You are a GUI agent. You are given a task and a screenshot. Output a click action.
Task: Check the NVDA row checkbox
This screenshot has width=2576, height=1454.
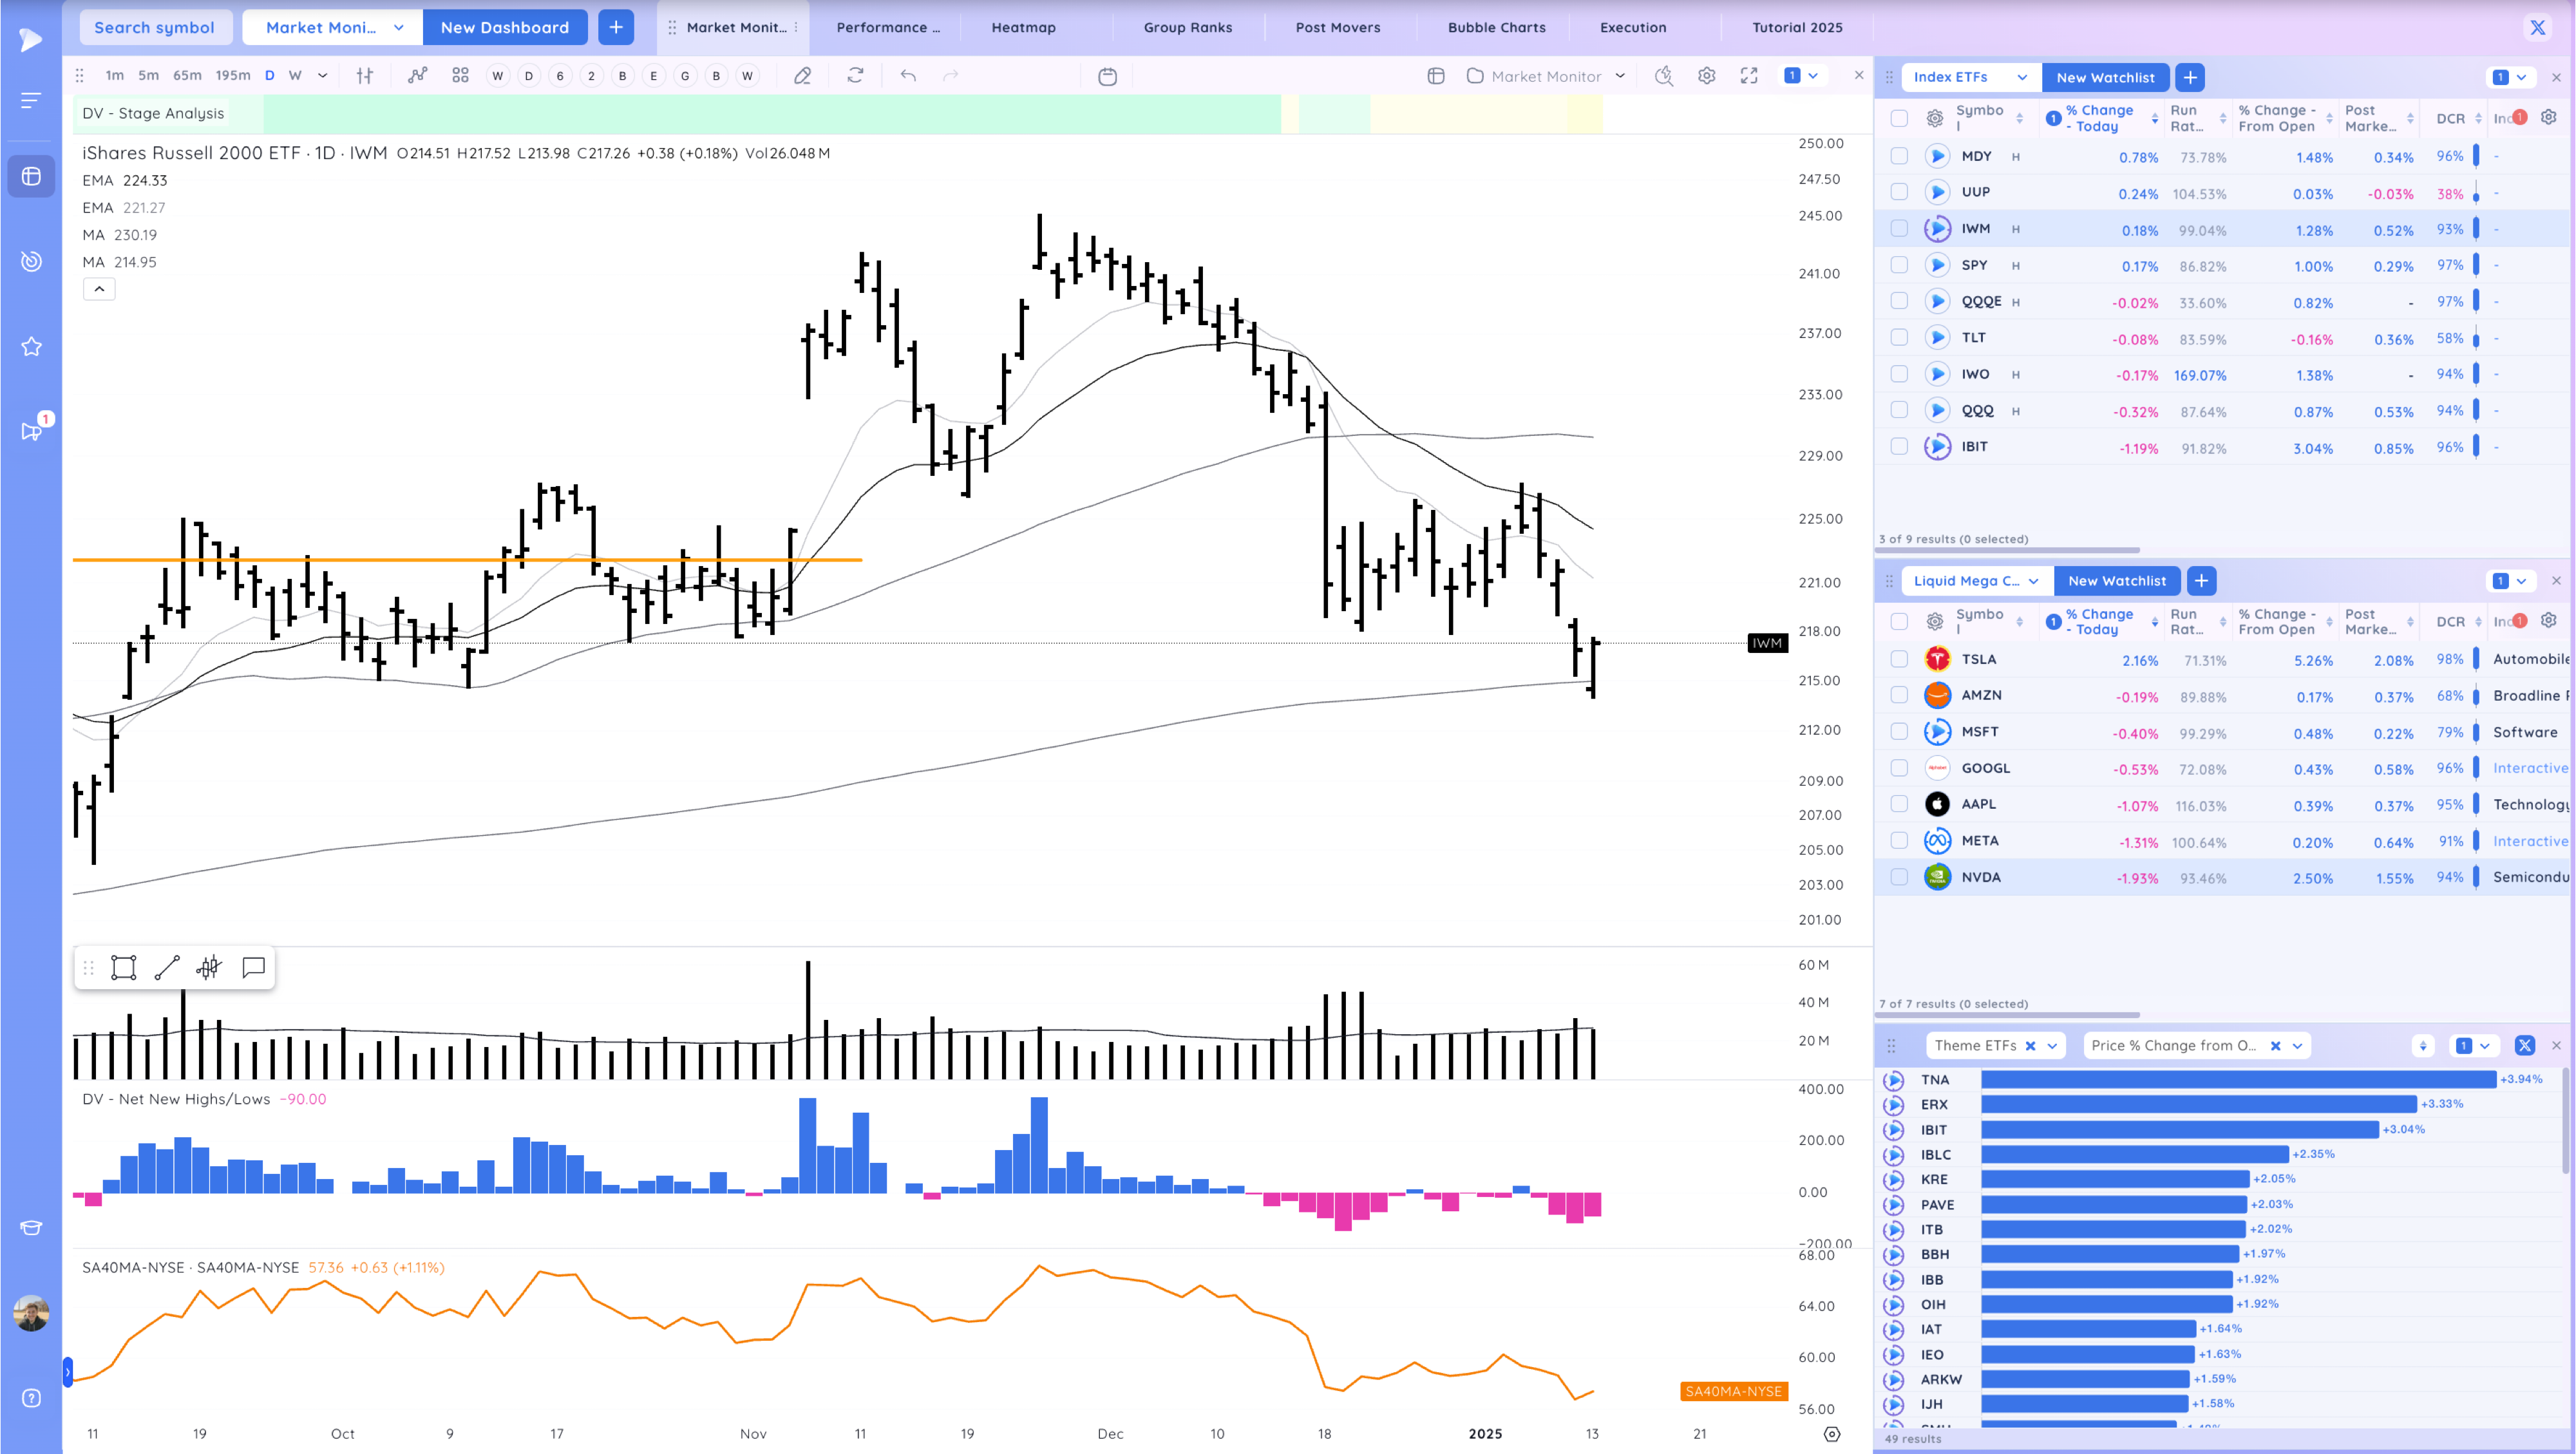(1899, 877)
